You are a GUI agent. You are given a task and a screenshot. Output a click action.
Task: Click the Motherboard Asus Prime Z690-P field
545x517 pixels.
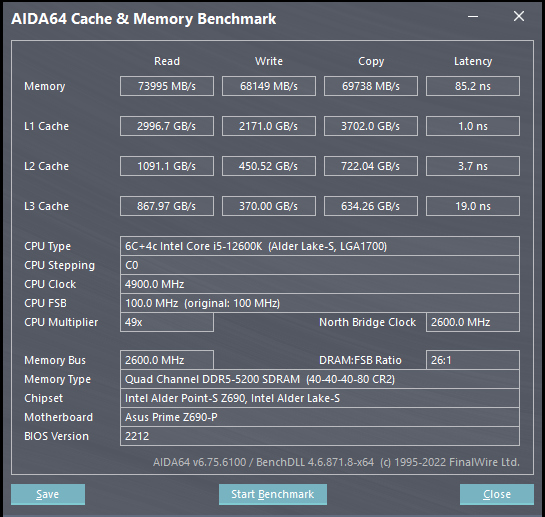pos(320,417)
